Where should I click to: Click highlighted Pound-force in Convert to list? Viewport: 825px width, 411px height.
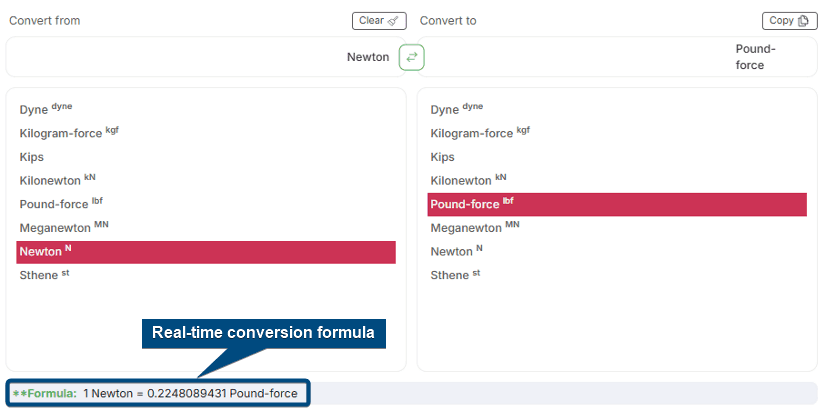[x=616, y=204]
